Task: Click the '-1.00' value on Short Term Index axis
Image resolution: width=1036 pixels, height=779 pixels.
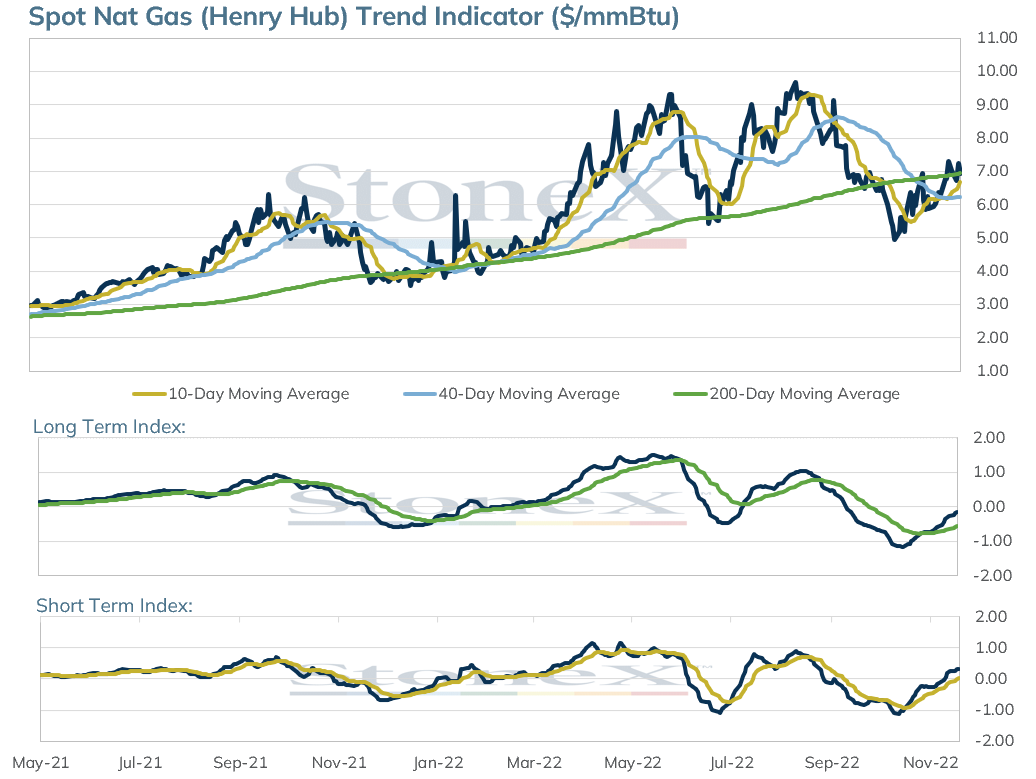Action: pos(994,710)
